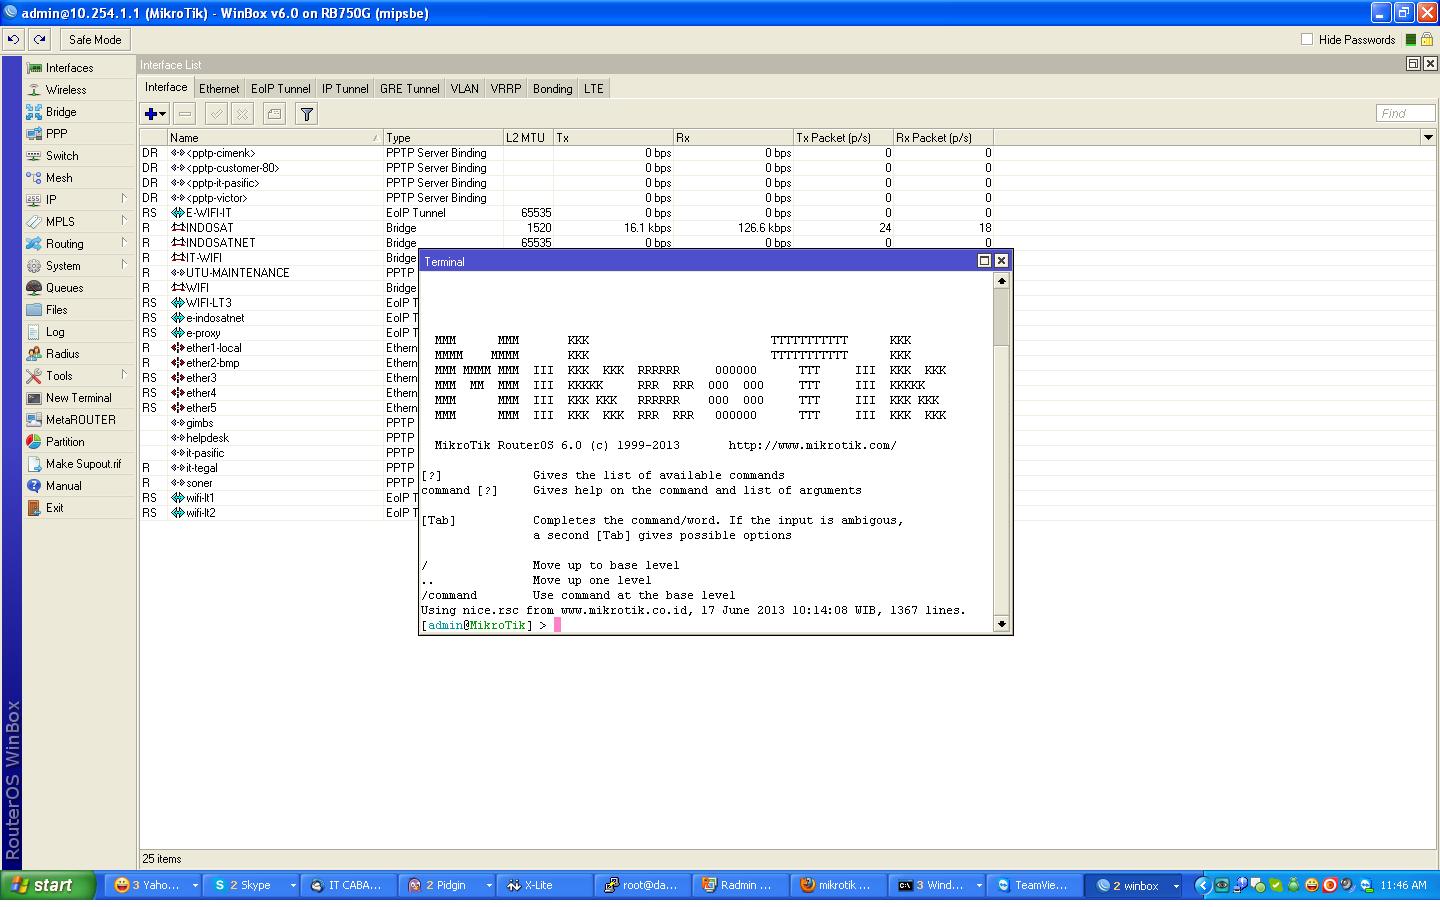Image resolution: width=1440 pixels, height=907 pixels.
Task: Open the Skype taskbar button
Action: [x=252, y=885]
